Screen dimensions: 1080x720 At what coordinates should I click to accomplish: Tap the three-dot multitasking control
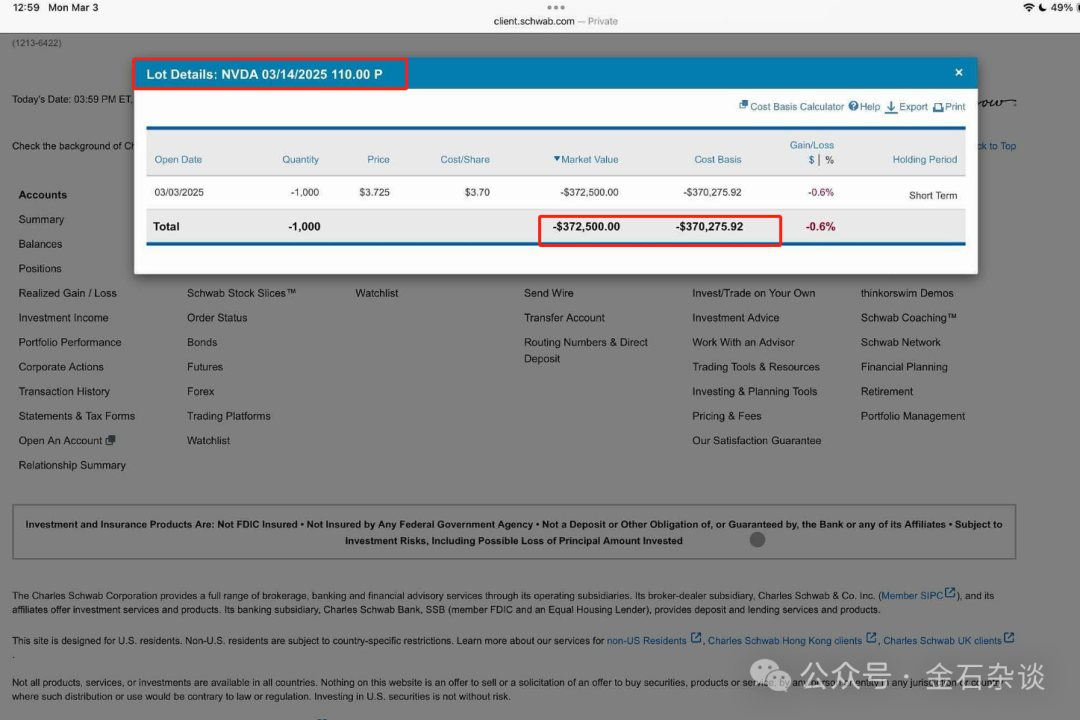pos(555,8)
